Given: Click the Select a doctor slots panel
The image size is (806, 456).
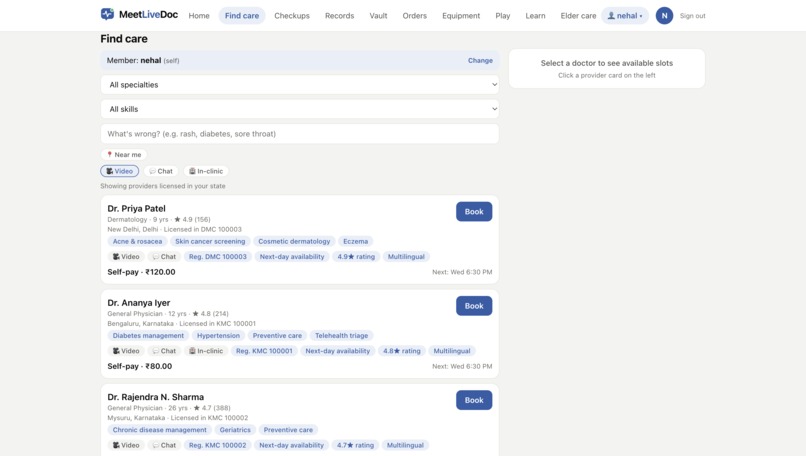Looking at the screenshot, I should pos(607,69).
